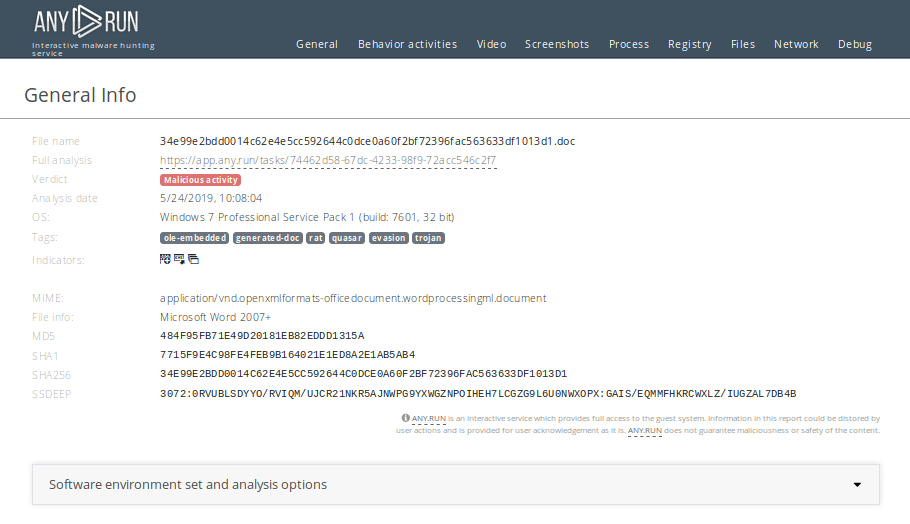This screenshot has height=524, width=910.
Task: Select the Network tab
Action: click(796, 44)
